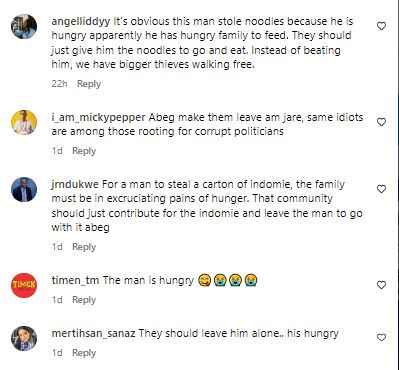Tap the heart next to jrndukwe's comment
This screenshot has width=399, height=370.
(381, 189)
